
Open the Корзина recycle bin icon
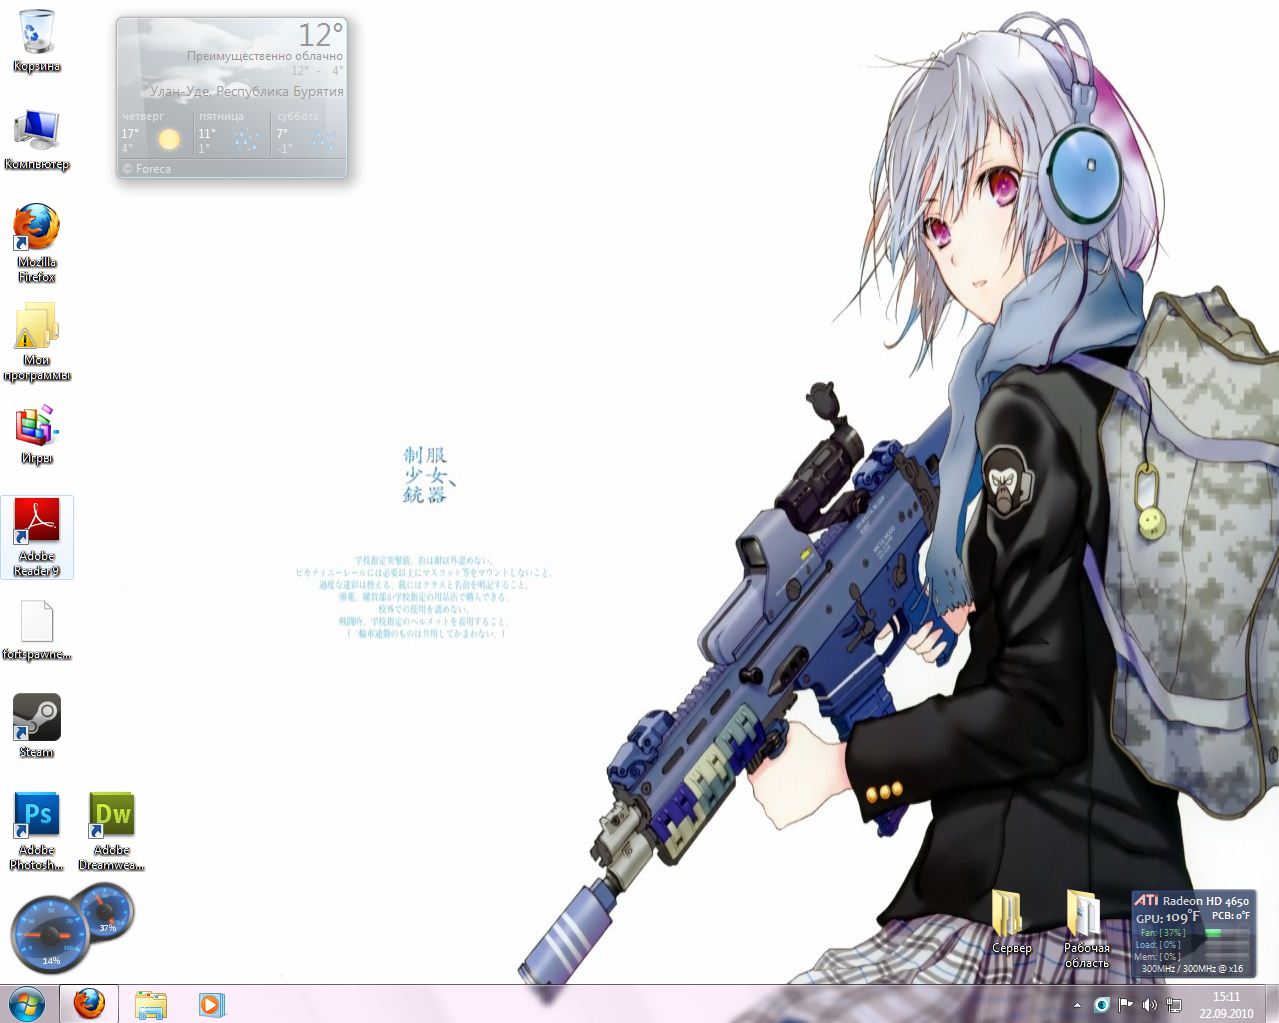click(x=37, y=40)
